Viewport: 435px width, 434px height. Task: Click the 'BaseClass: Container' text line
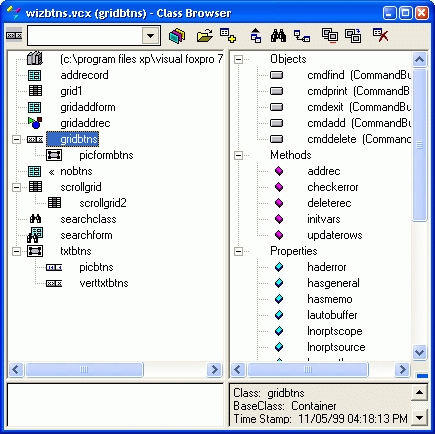click(x=285, y=406)
